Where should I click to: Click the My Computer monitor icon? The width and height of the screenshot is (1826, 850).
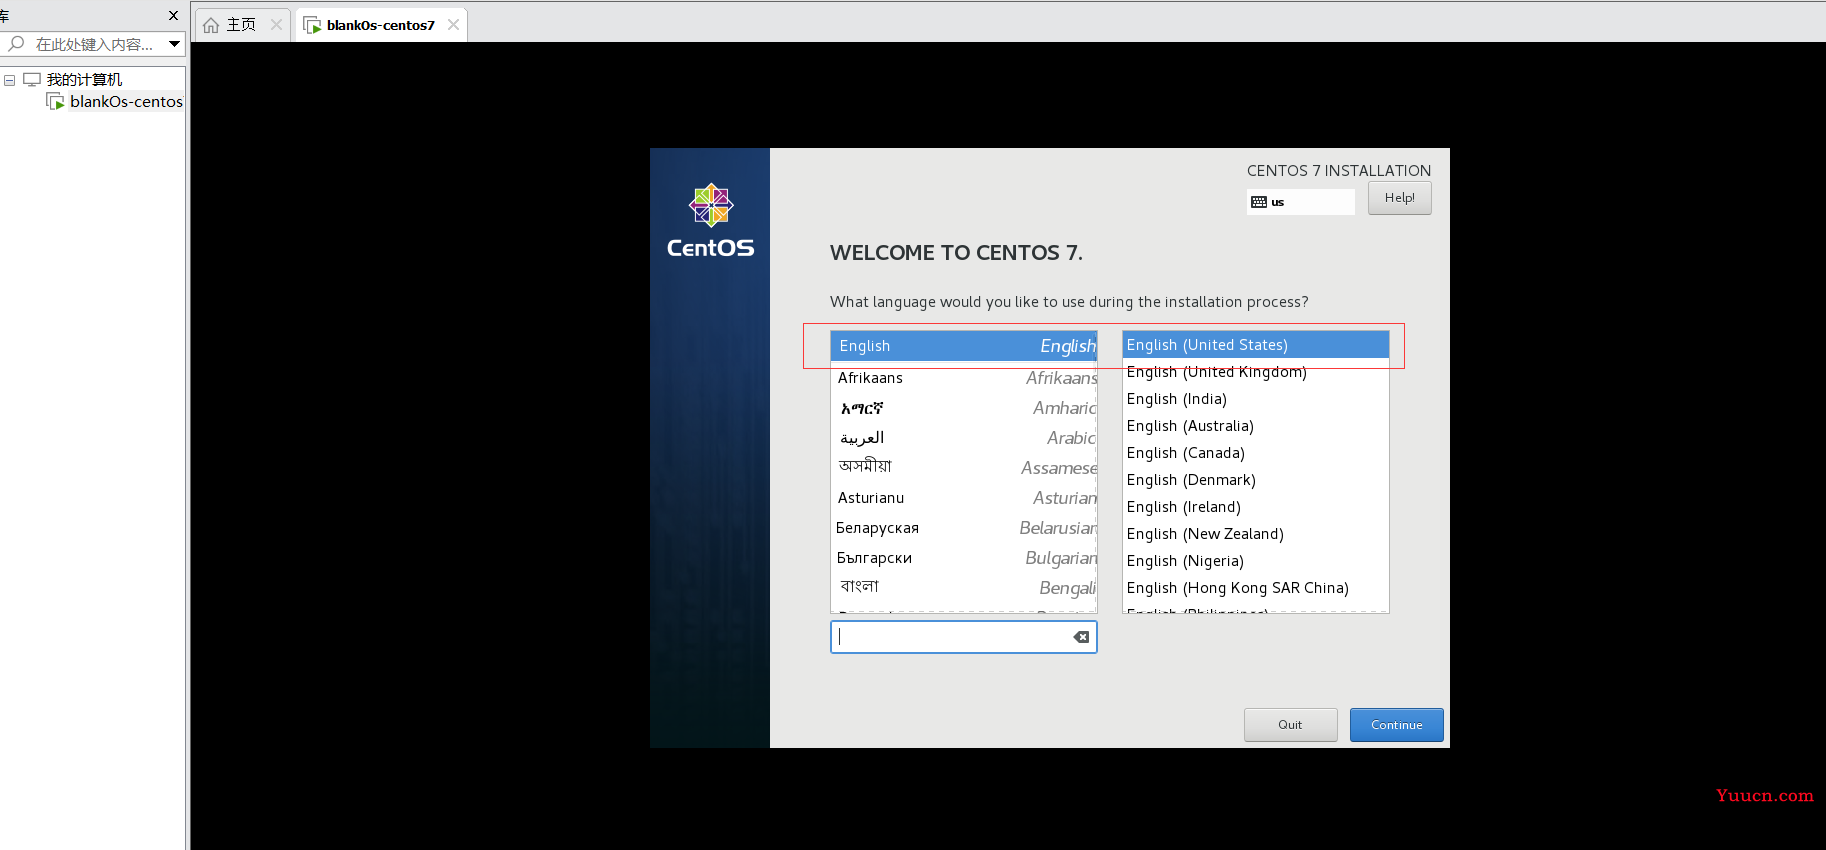coord(32,79)
